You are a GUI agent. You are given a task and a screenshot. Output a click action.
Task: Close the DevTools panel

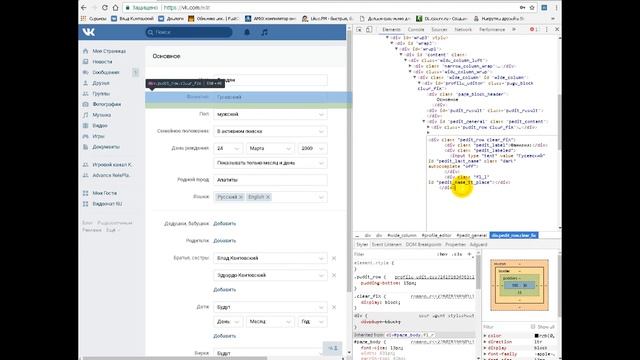[557, 29]
